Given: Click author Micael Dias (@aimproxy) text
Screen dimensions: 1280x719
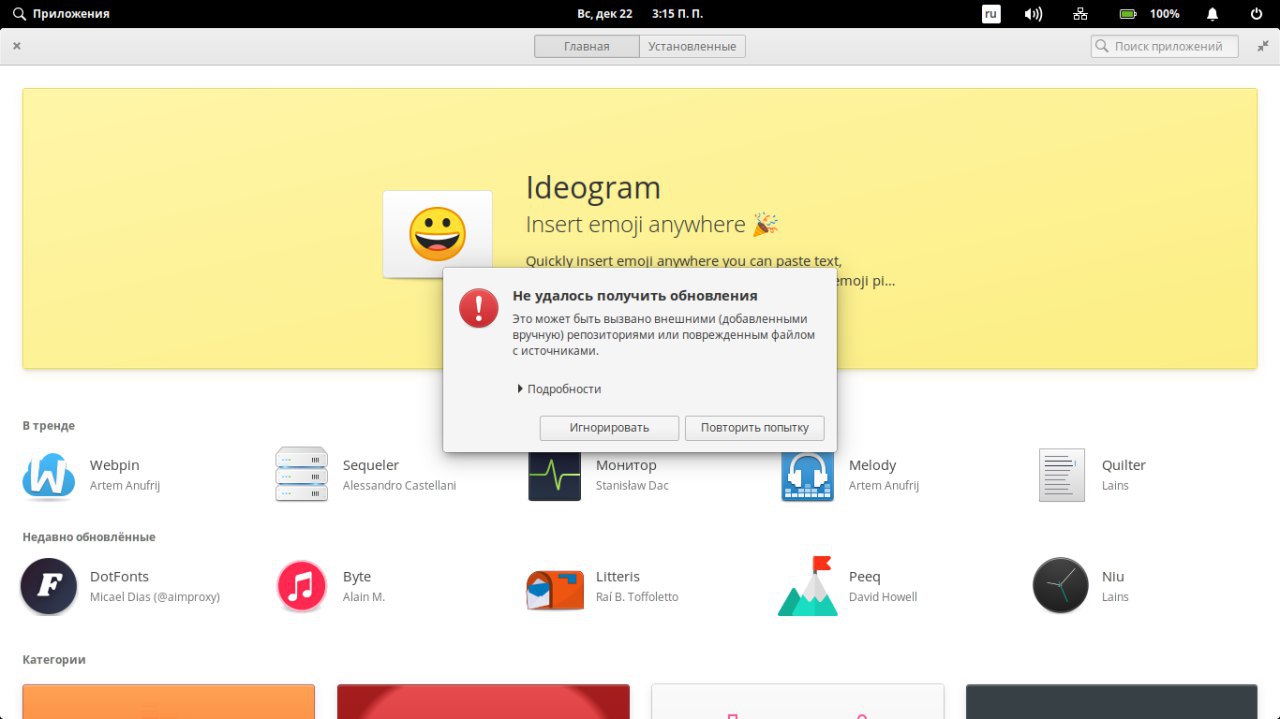Looking at the screenshot, I should coord(155,597).
